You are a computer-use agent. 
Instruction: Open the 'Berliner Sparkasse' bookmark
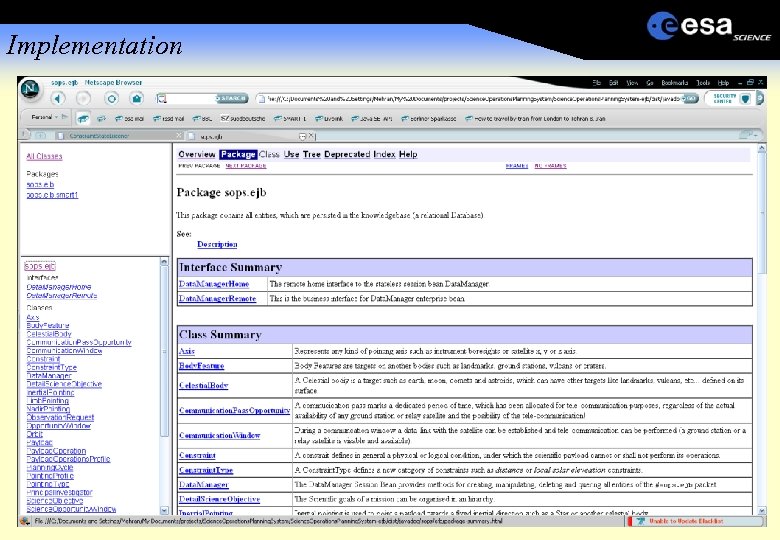click(428, 118)
